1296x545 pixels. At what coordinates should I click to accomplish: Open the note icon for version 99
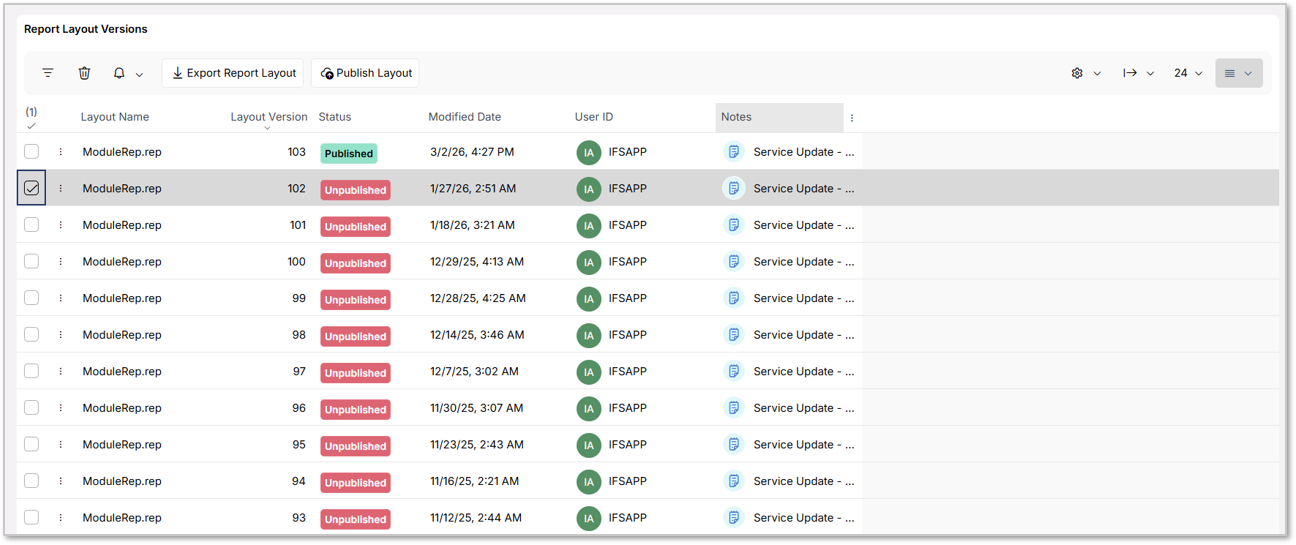734,298
